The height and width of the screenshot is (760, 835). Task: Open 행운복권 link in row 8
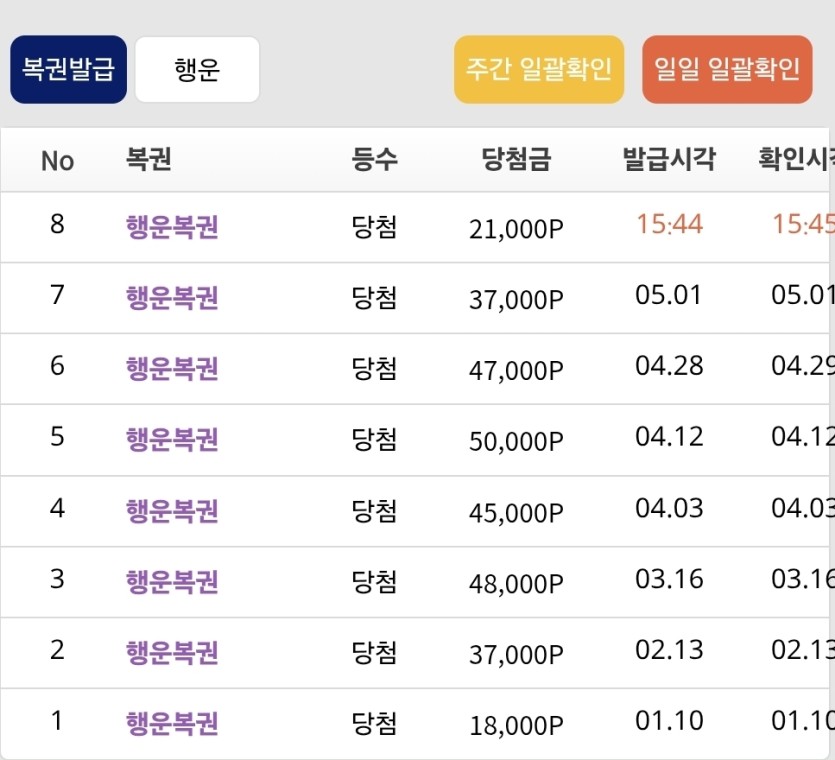pos(172,227)
